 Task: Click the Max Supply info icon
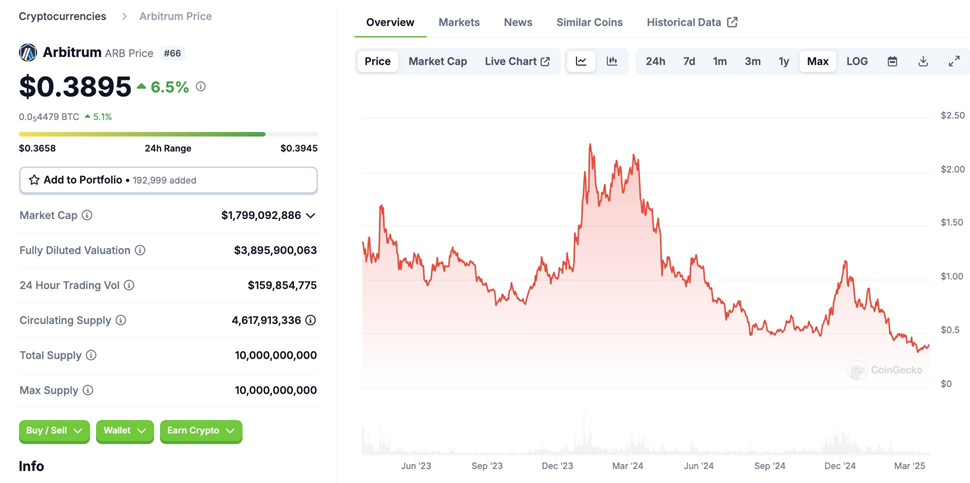pos(88,390)
